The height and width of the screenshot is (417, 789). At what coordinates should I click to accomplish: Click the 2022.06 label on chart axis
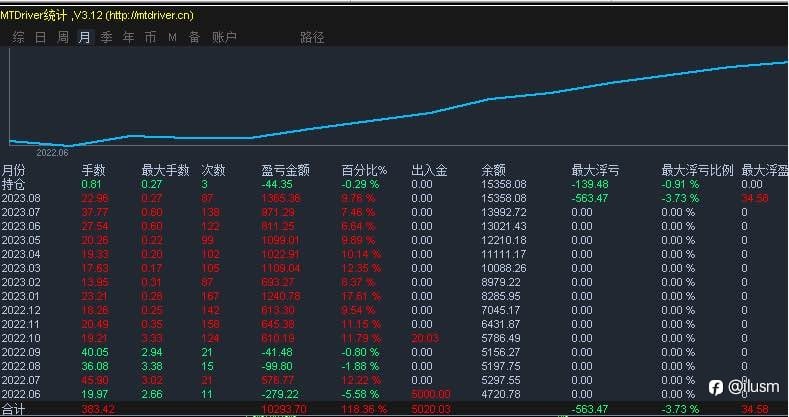point(52,152)
